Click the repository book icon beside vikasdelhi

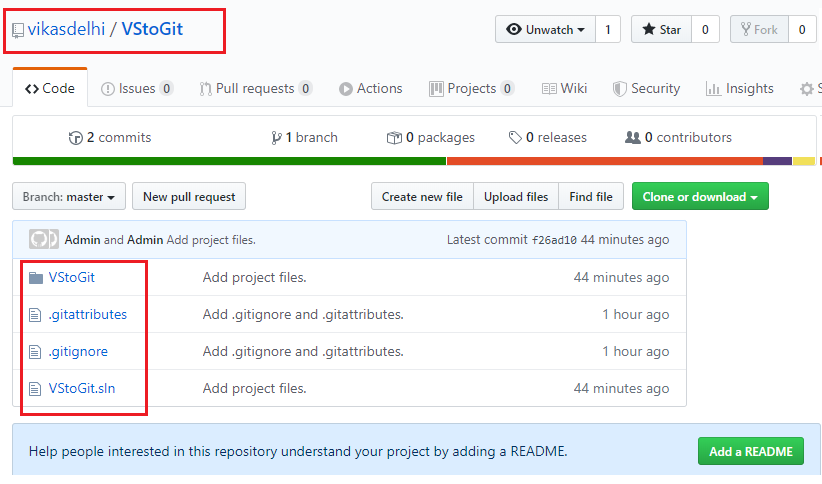pyautogui.click(x=18, y=30)
